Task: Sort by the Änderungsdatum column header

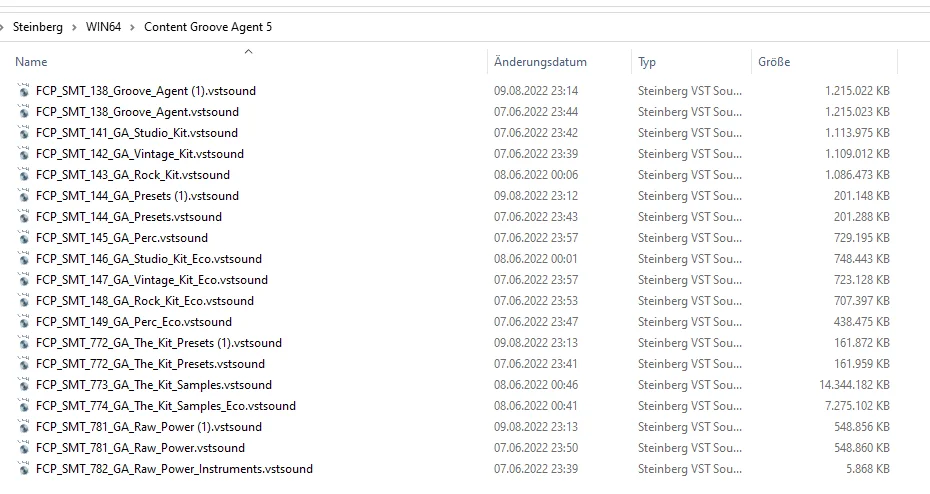Action: [540, 62]
